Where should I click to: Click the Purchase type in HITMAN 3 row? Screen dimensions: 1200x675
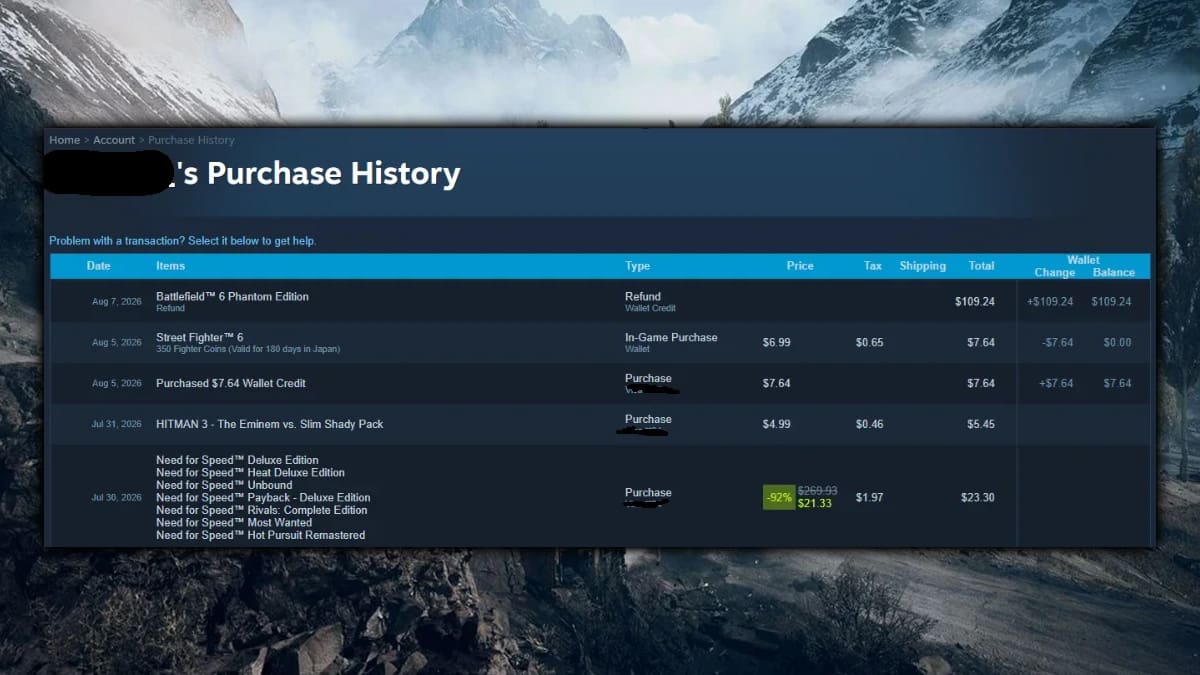[x=648, y=419]
